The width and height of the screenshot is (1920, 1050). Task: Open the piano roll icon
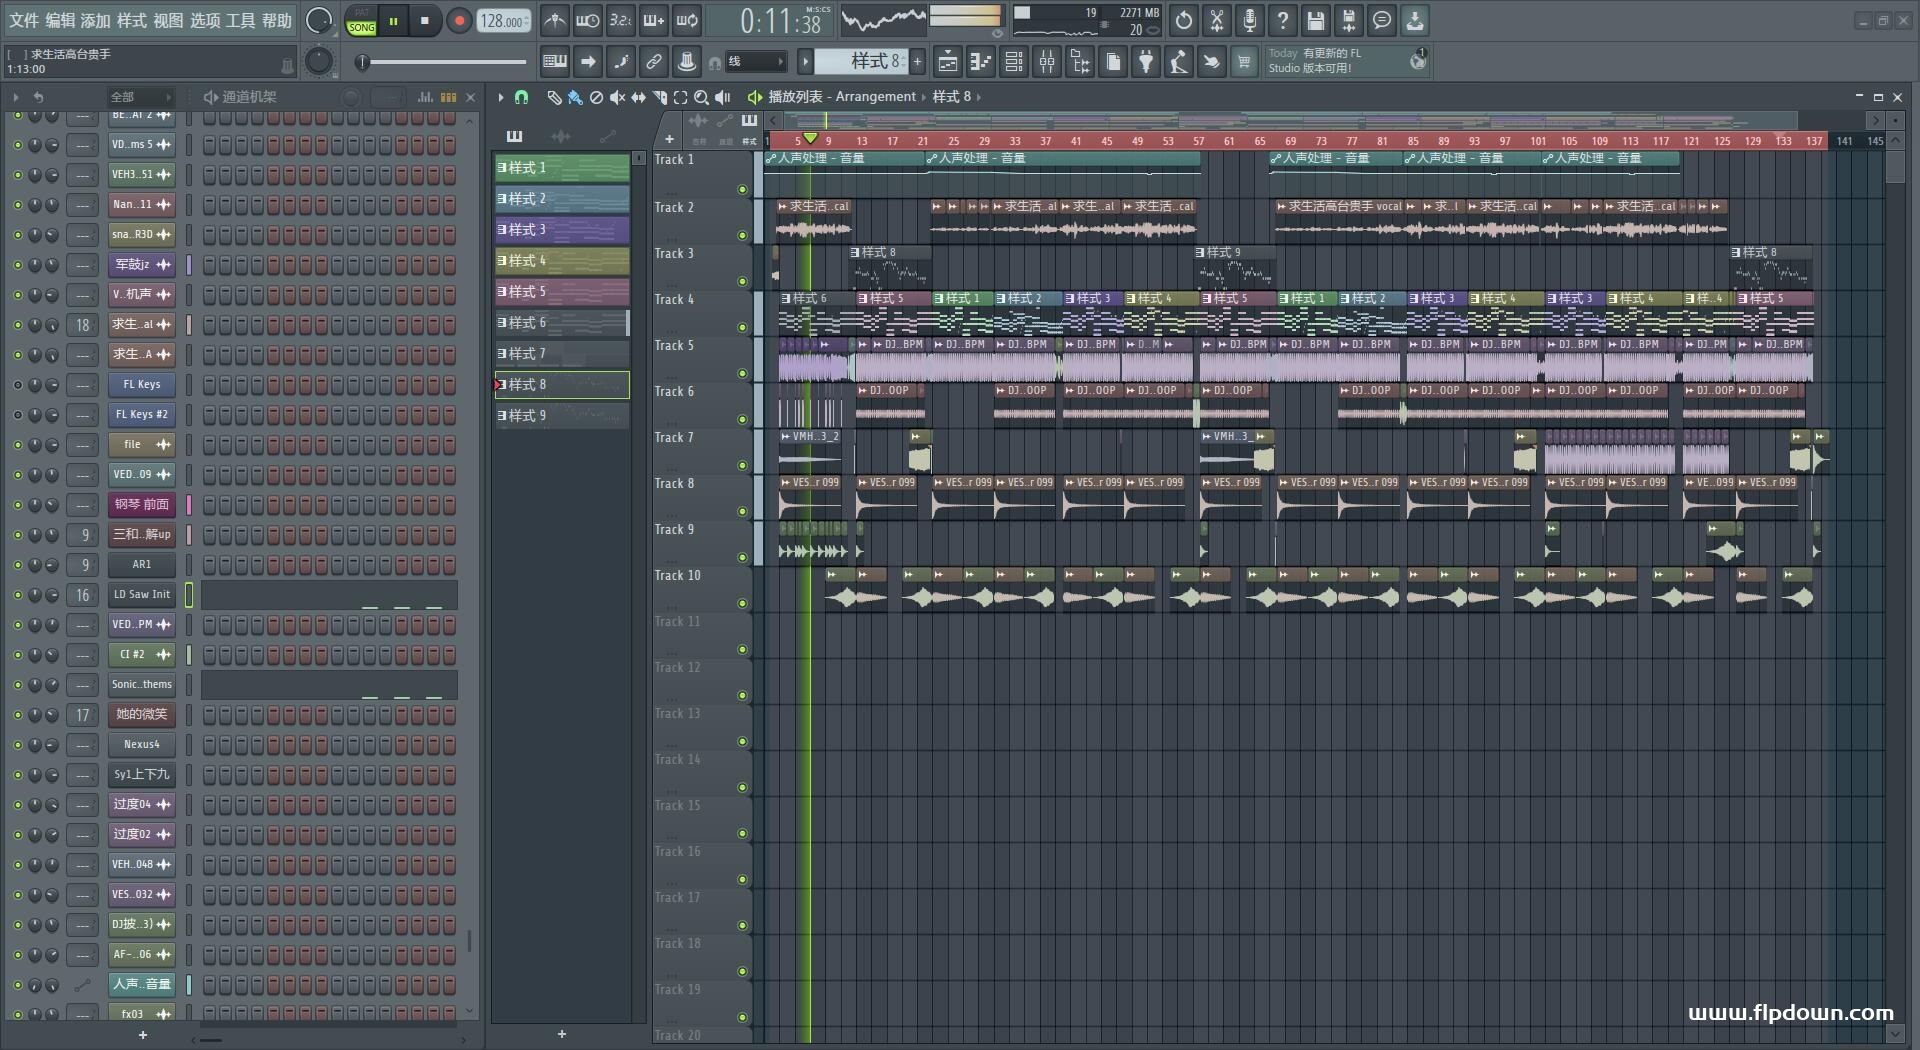(981, 62)
